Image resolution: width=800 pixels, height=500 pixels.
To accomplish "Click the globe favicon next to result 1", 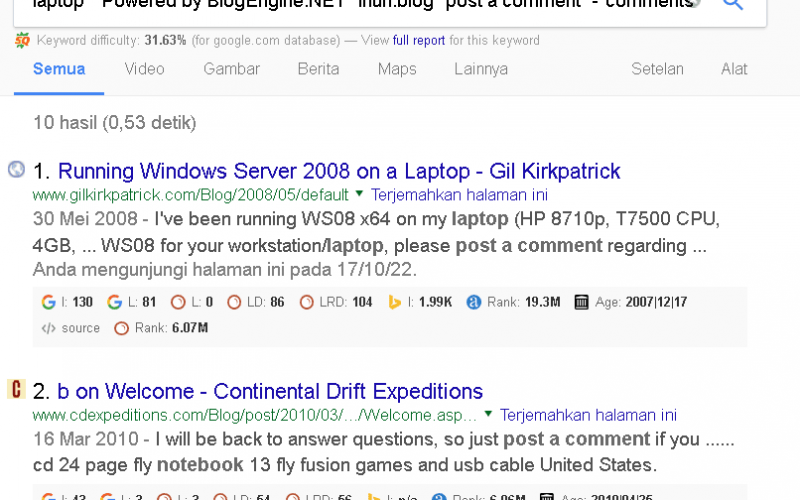I will click(16, 169).
